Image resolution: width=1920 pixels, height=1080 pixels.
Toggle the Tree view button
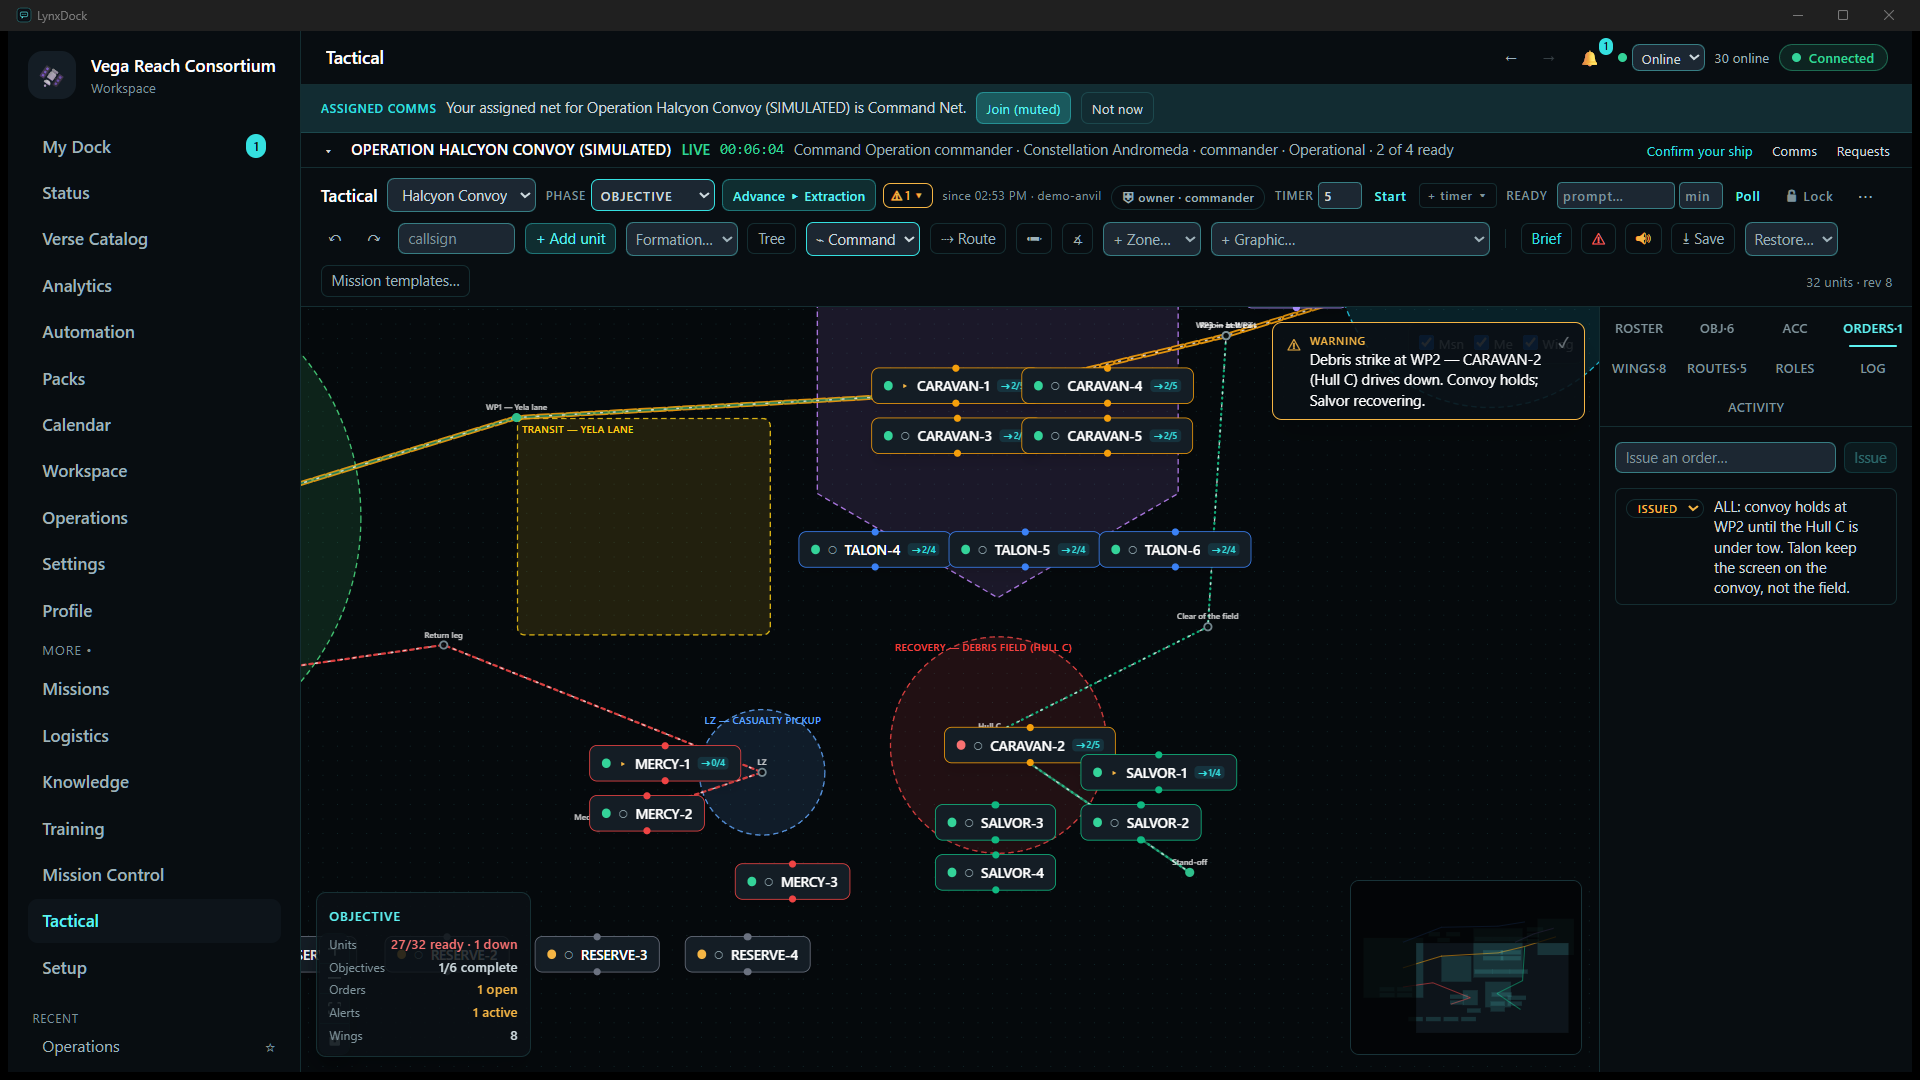(771, 239)
